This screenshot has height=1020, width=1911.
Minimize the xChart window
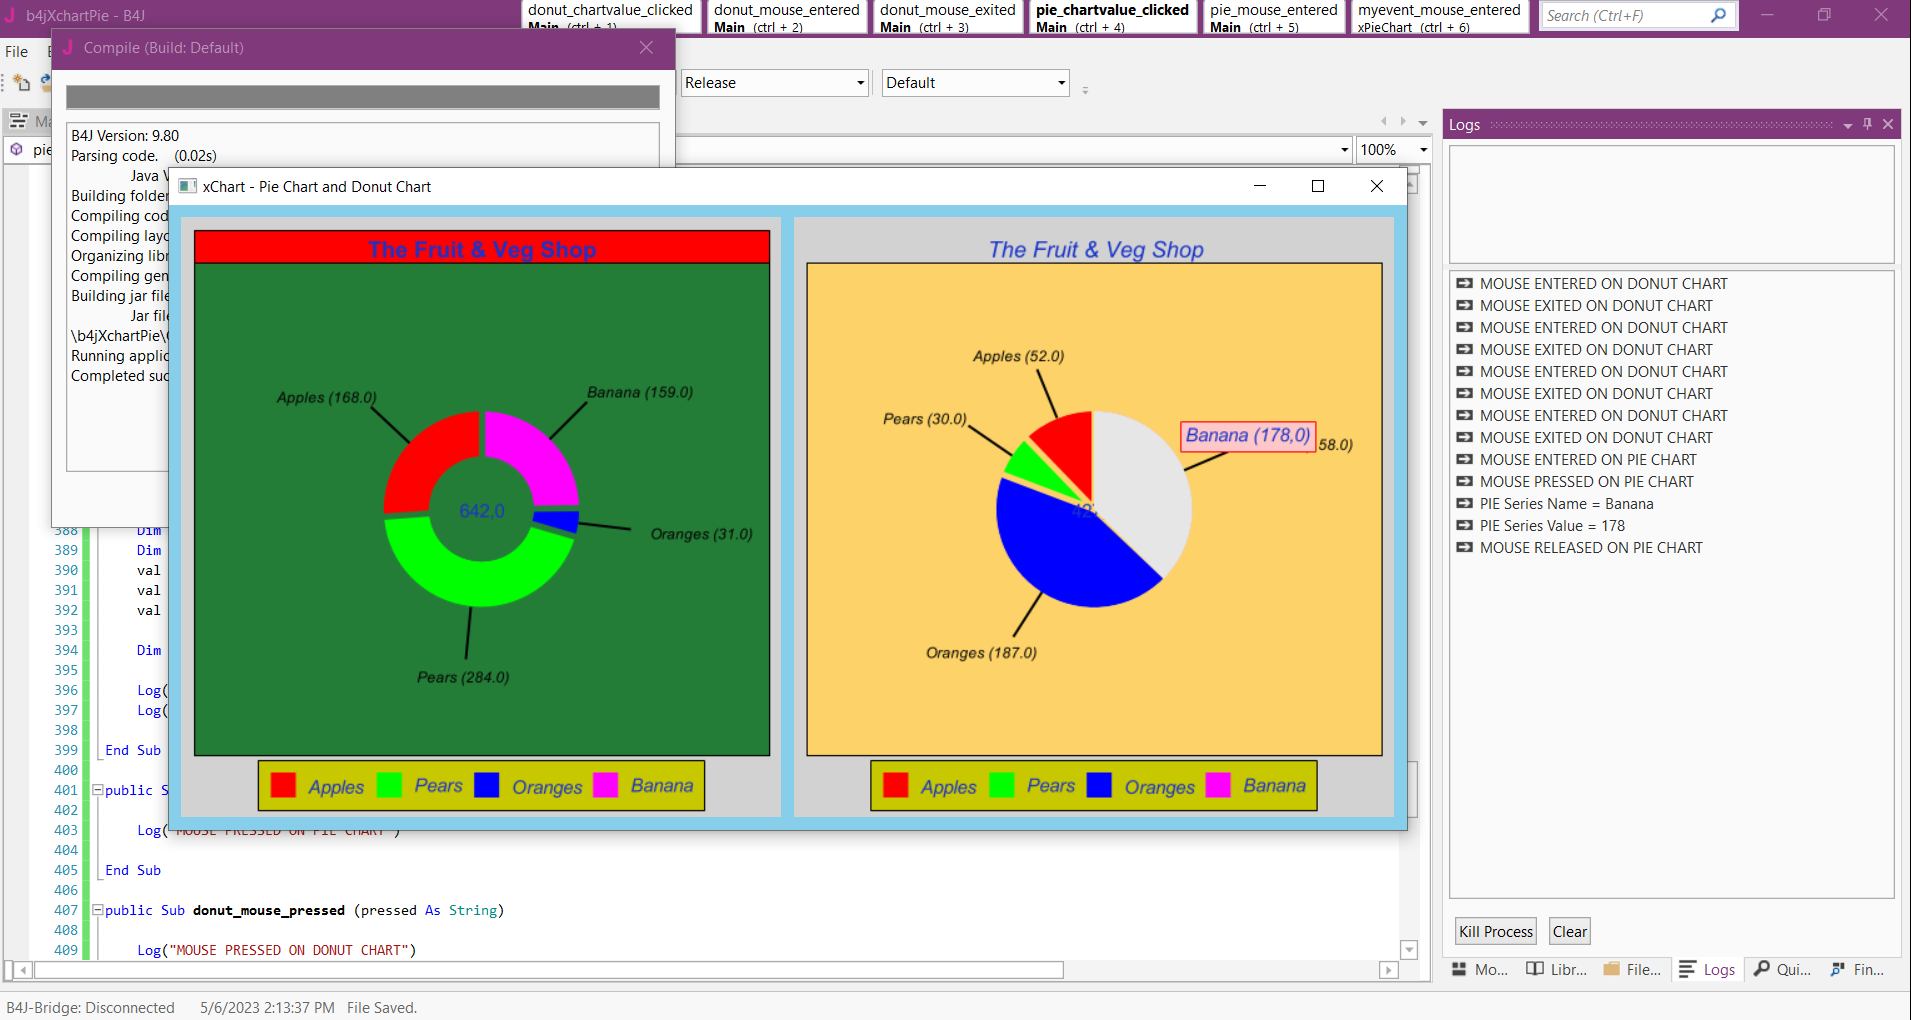click(1260, 186)
